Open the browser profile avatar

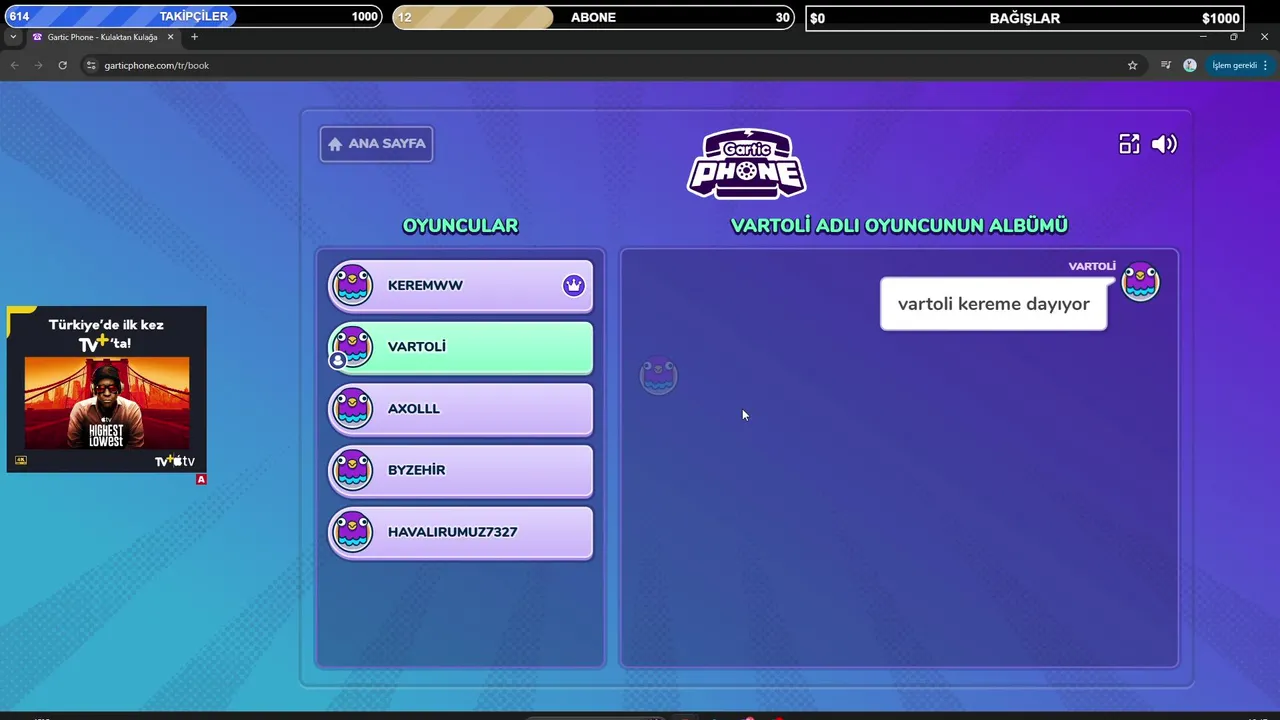[1189, 65]
